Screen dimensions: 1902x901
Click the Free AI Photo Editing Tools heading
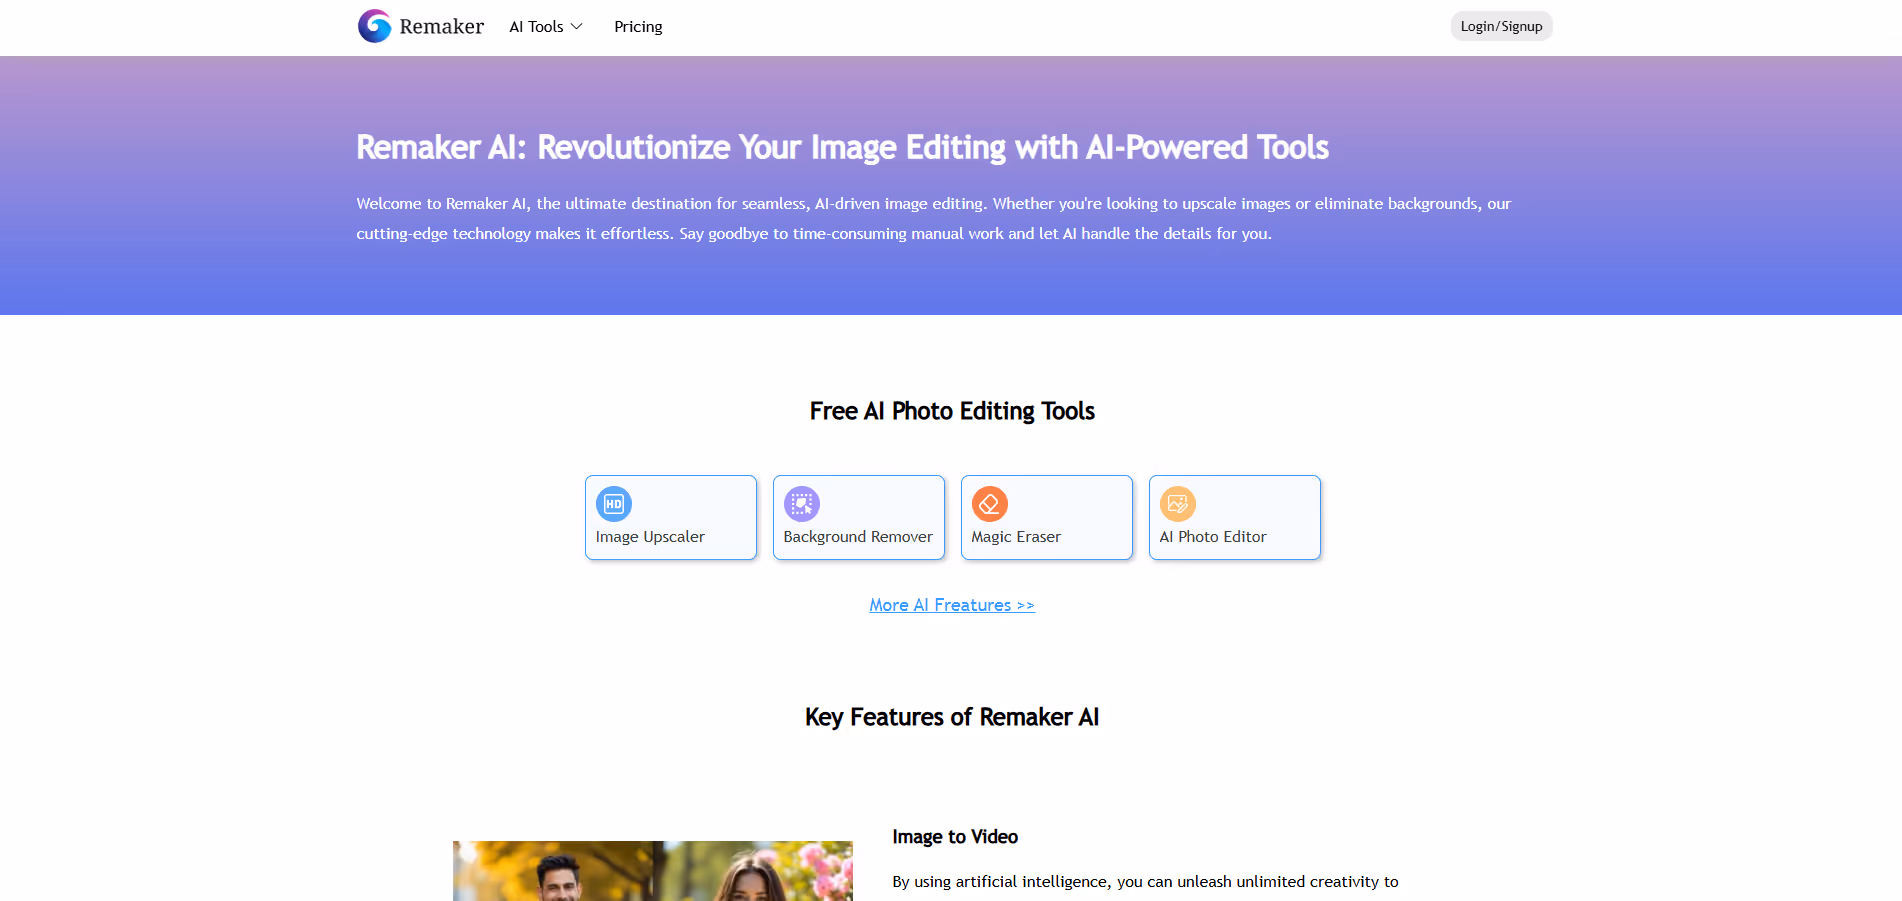point(952,411)
